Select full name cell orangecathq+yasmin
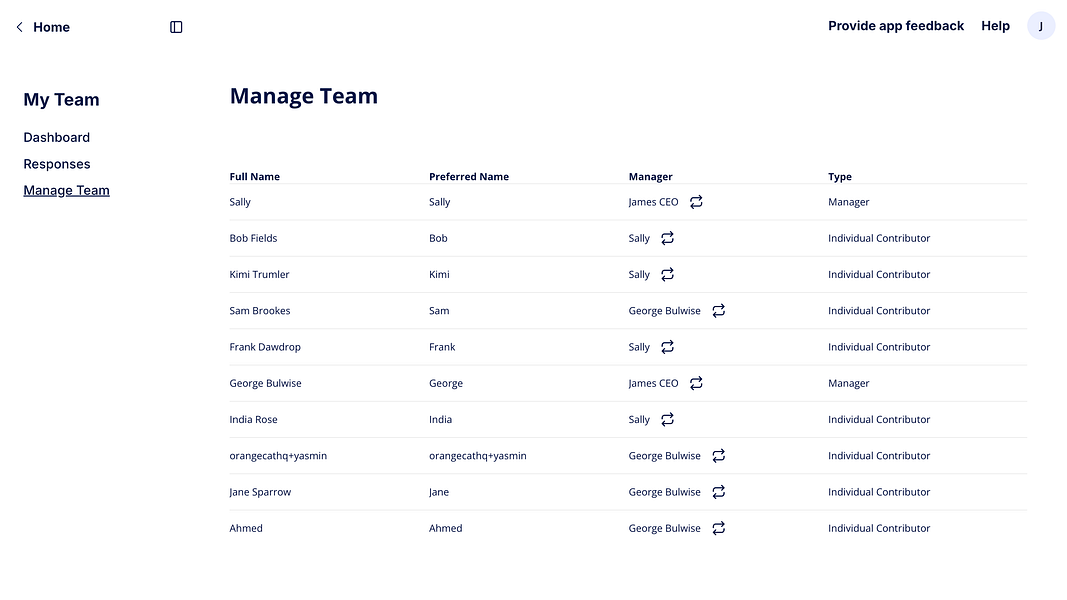The height and width of the screenshot is (600, 1067). pos(278,456)
